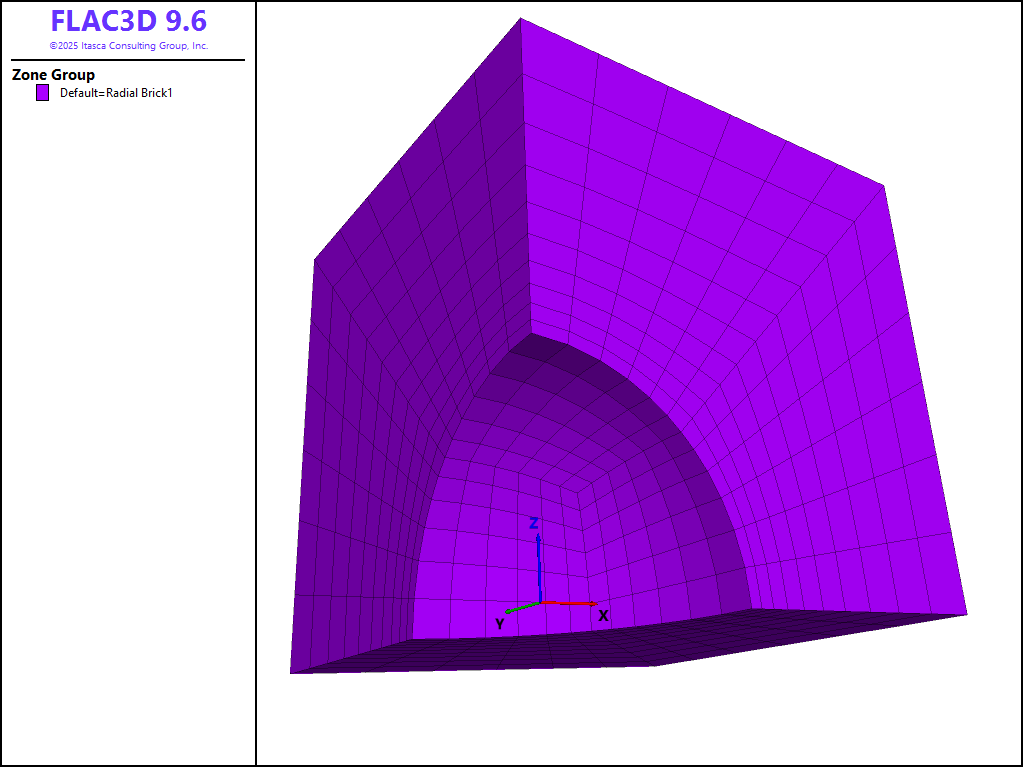
Task: Click the X axis label
Action: (603, 616)
